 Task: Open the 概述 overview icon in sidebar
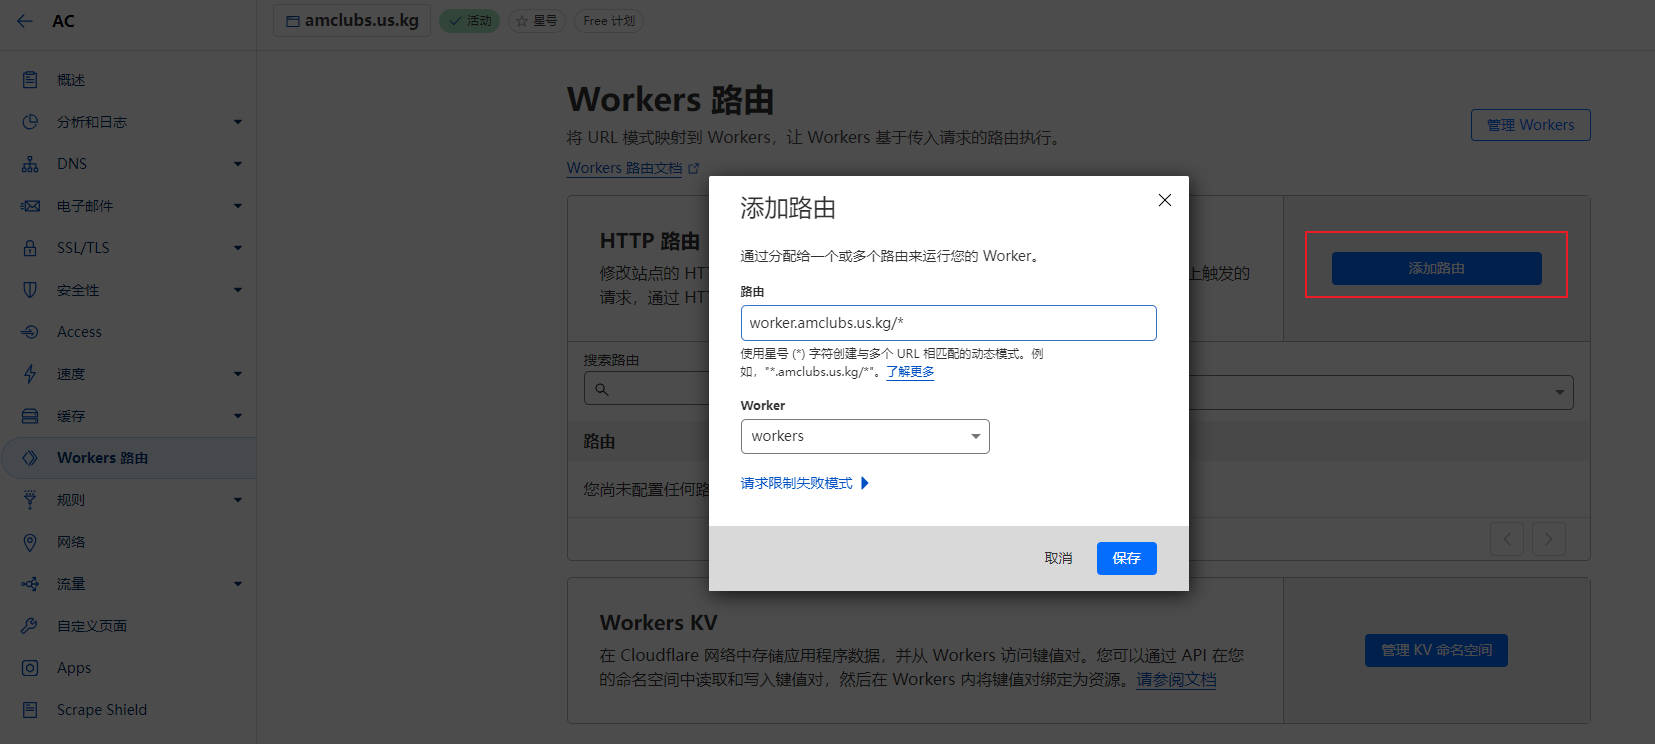(x=30, y=80)
